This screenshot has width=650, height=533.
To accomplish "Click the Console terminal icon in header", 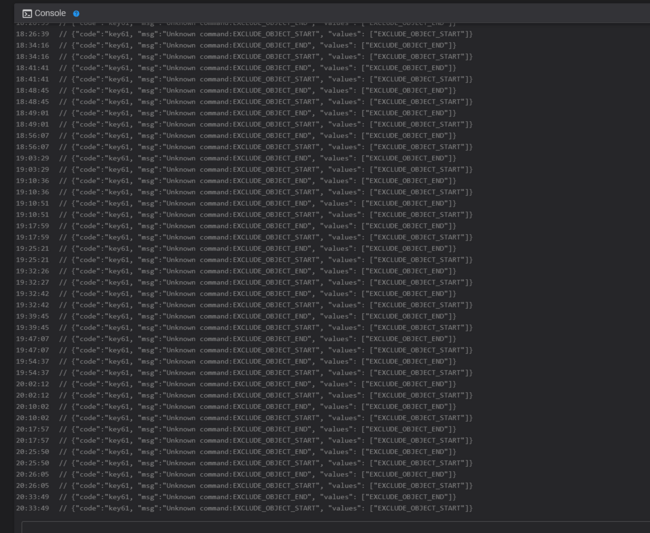I will click(26, 13).
